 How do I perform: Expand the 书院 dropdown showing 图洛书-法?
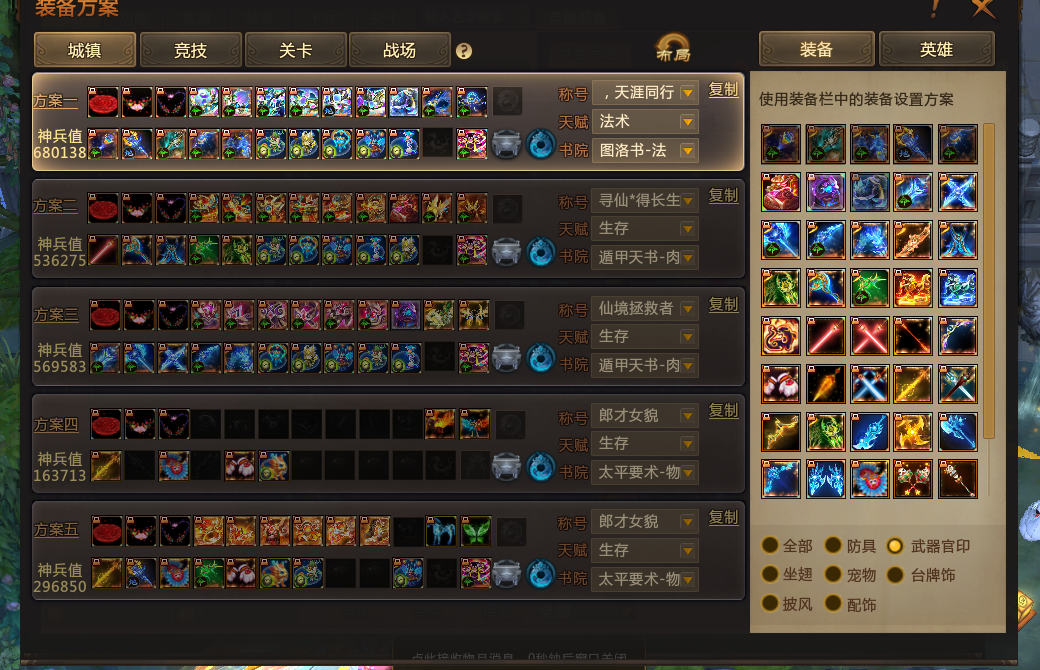point(645,151)
